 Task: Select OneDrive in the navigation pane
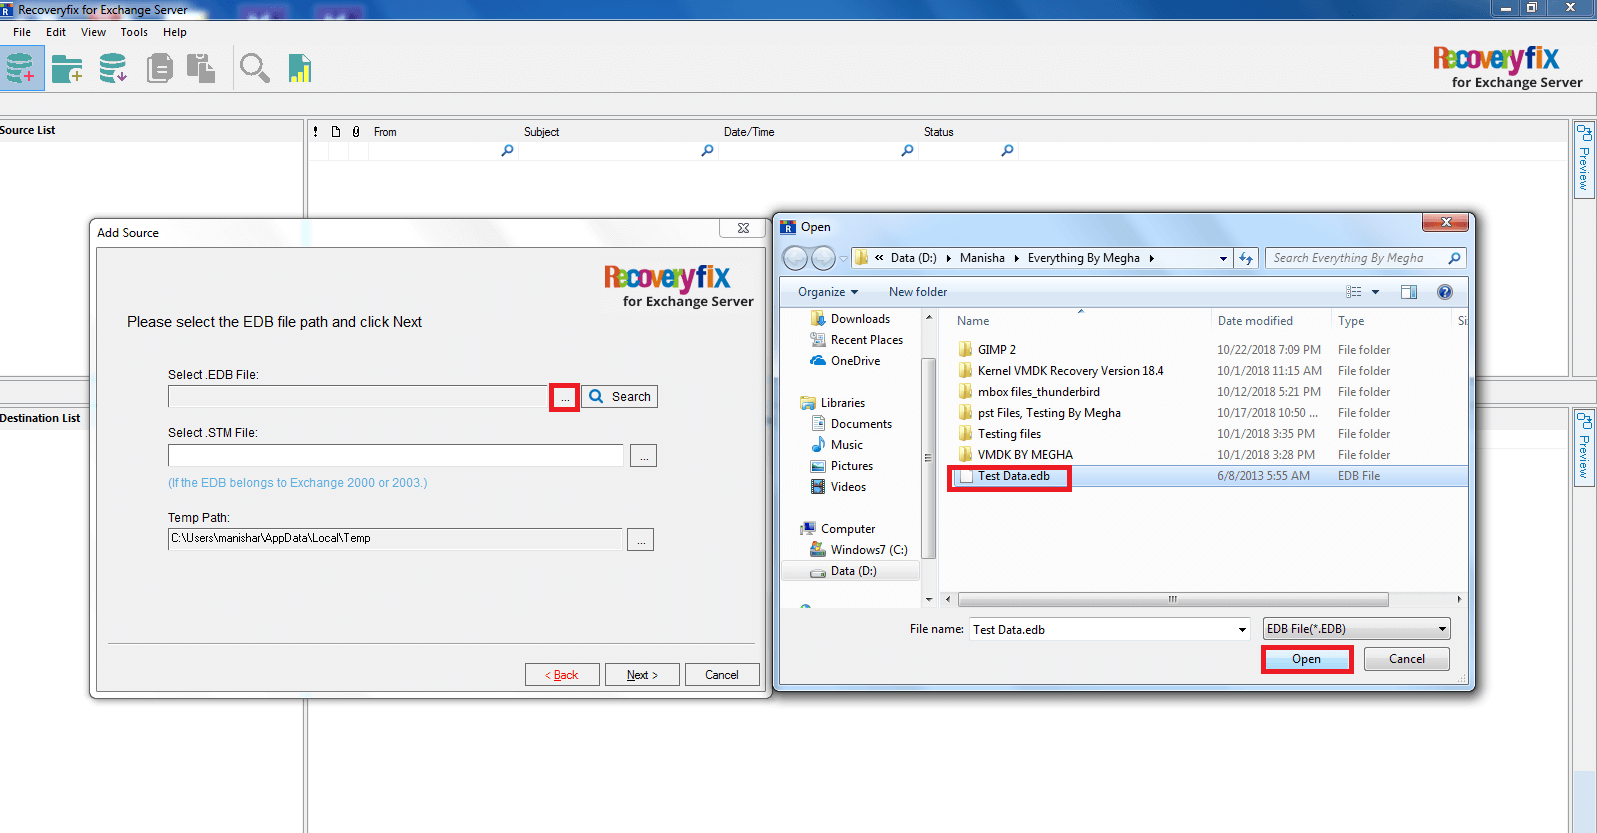point(855,361)
